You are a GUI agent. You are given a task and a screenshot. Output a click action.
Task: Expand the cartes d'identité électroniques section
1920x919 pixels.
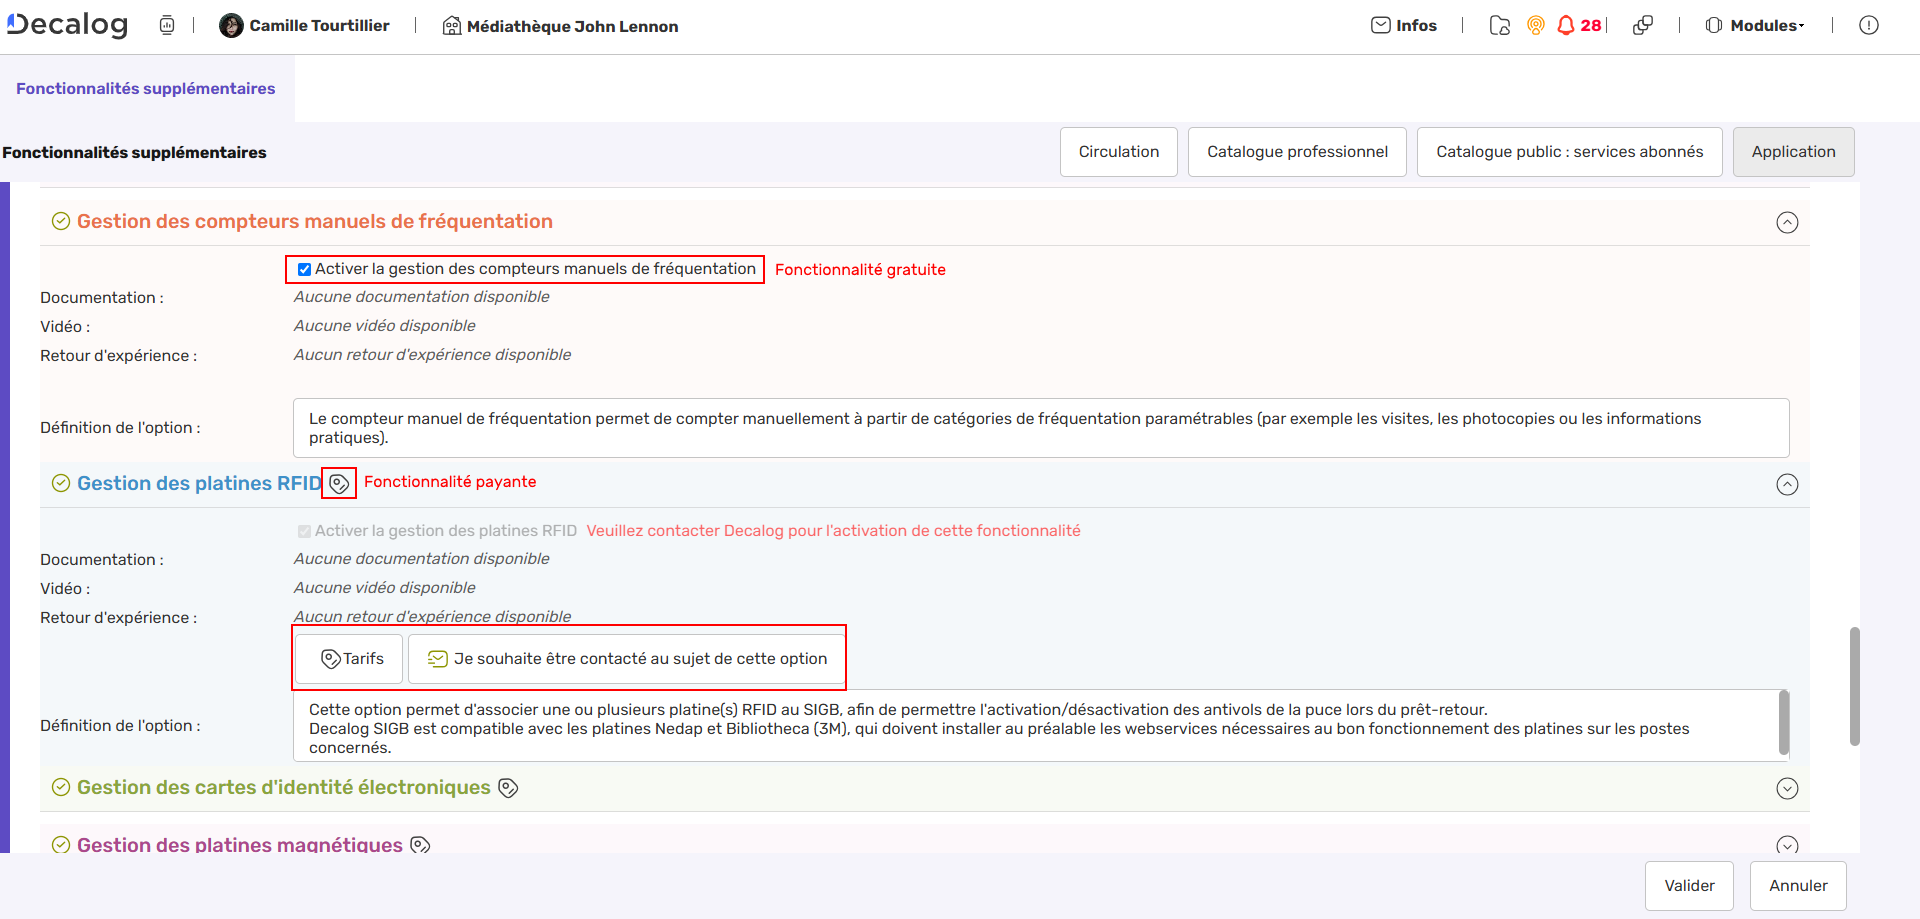click(x=1787, y=788)
